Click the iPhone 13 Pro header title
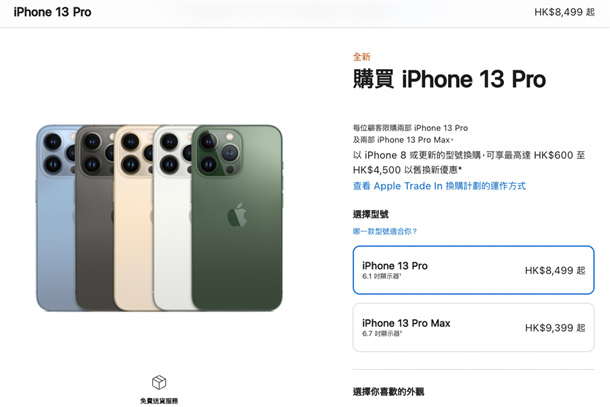 [x=53, y=12]
